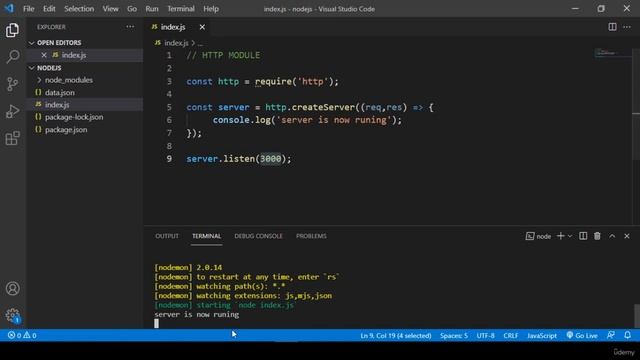Viewport: 640px width, 360px height.
Task: Open the node terminal shell indicator
Action: tap(538, 236)
